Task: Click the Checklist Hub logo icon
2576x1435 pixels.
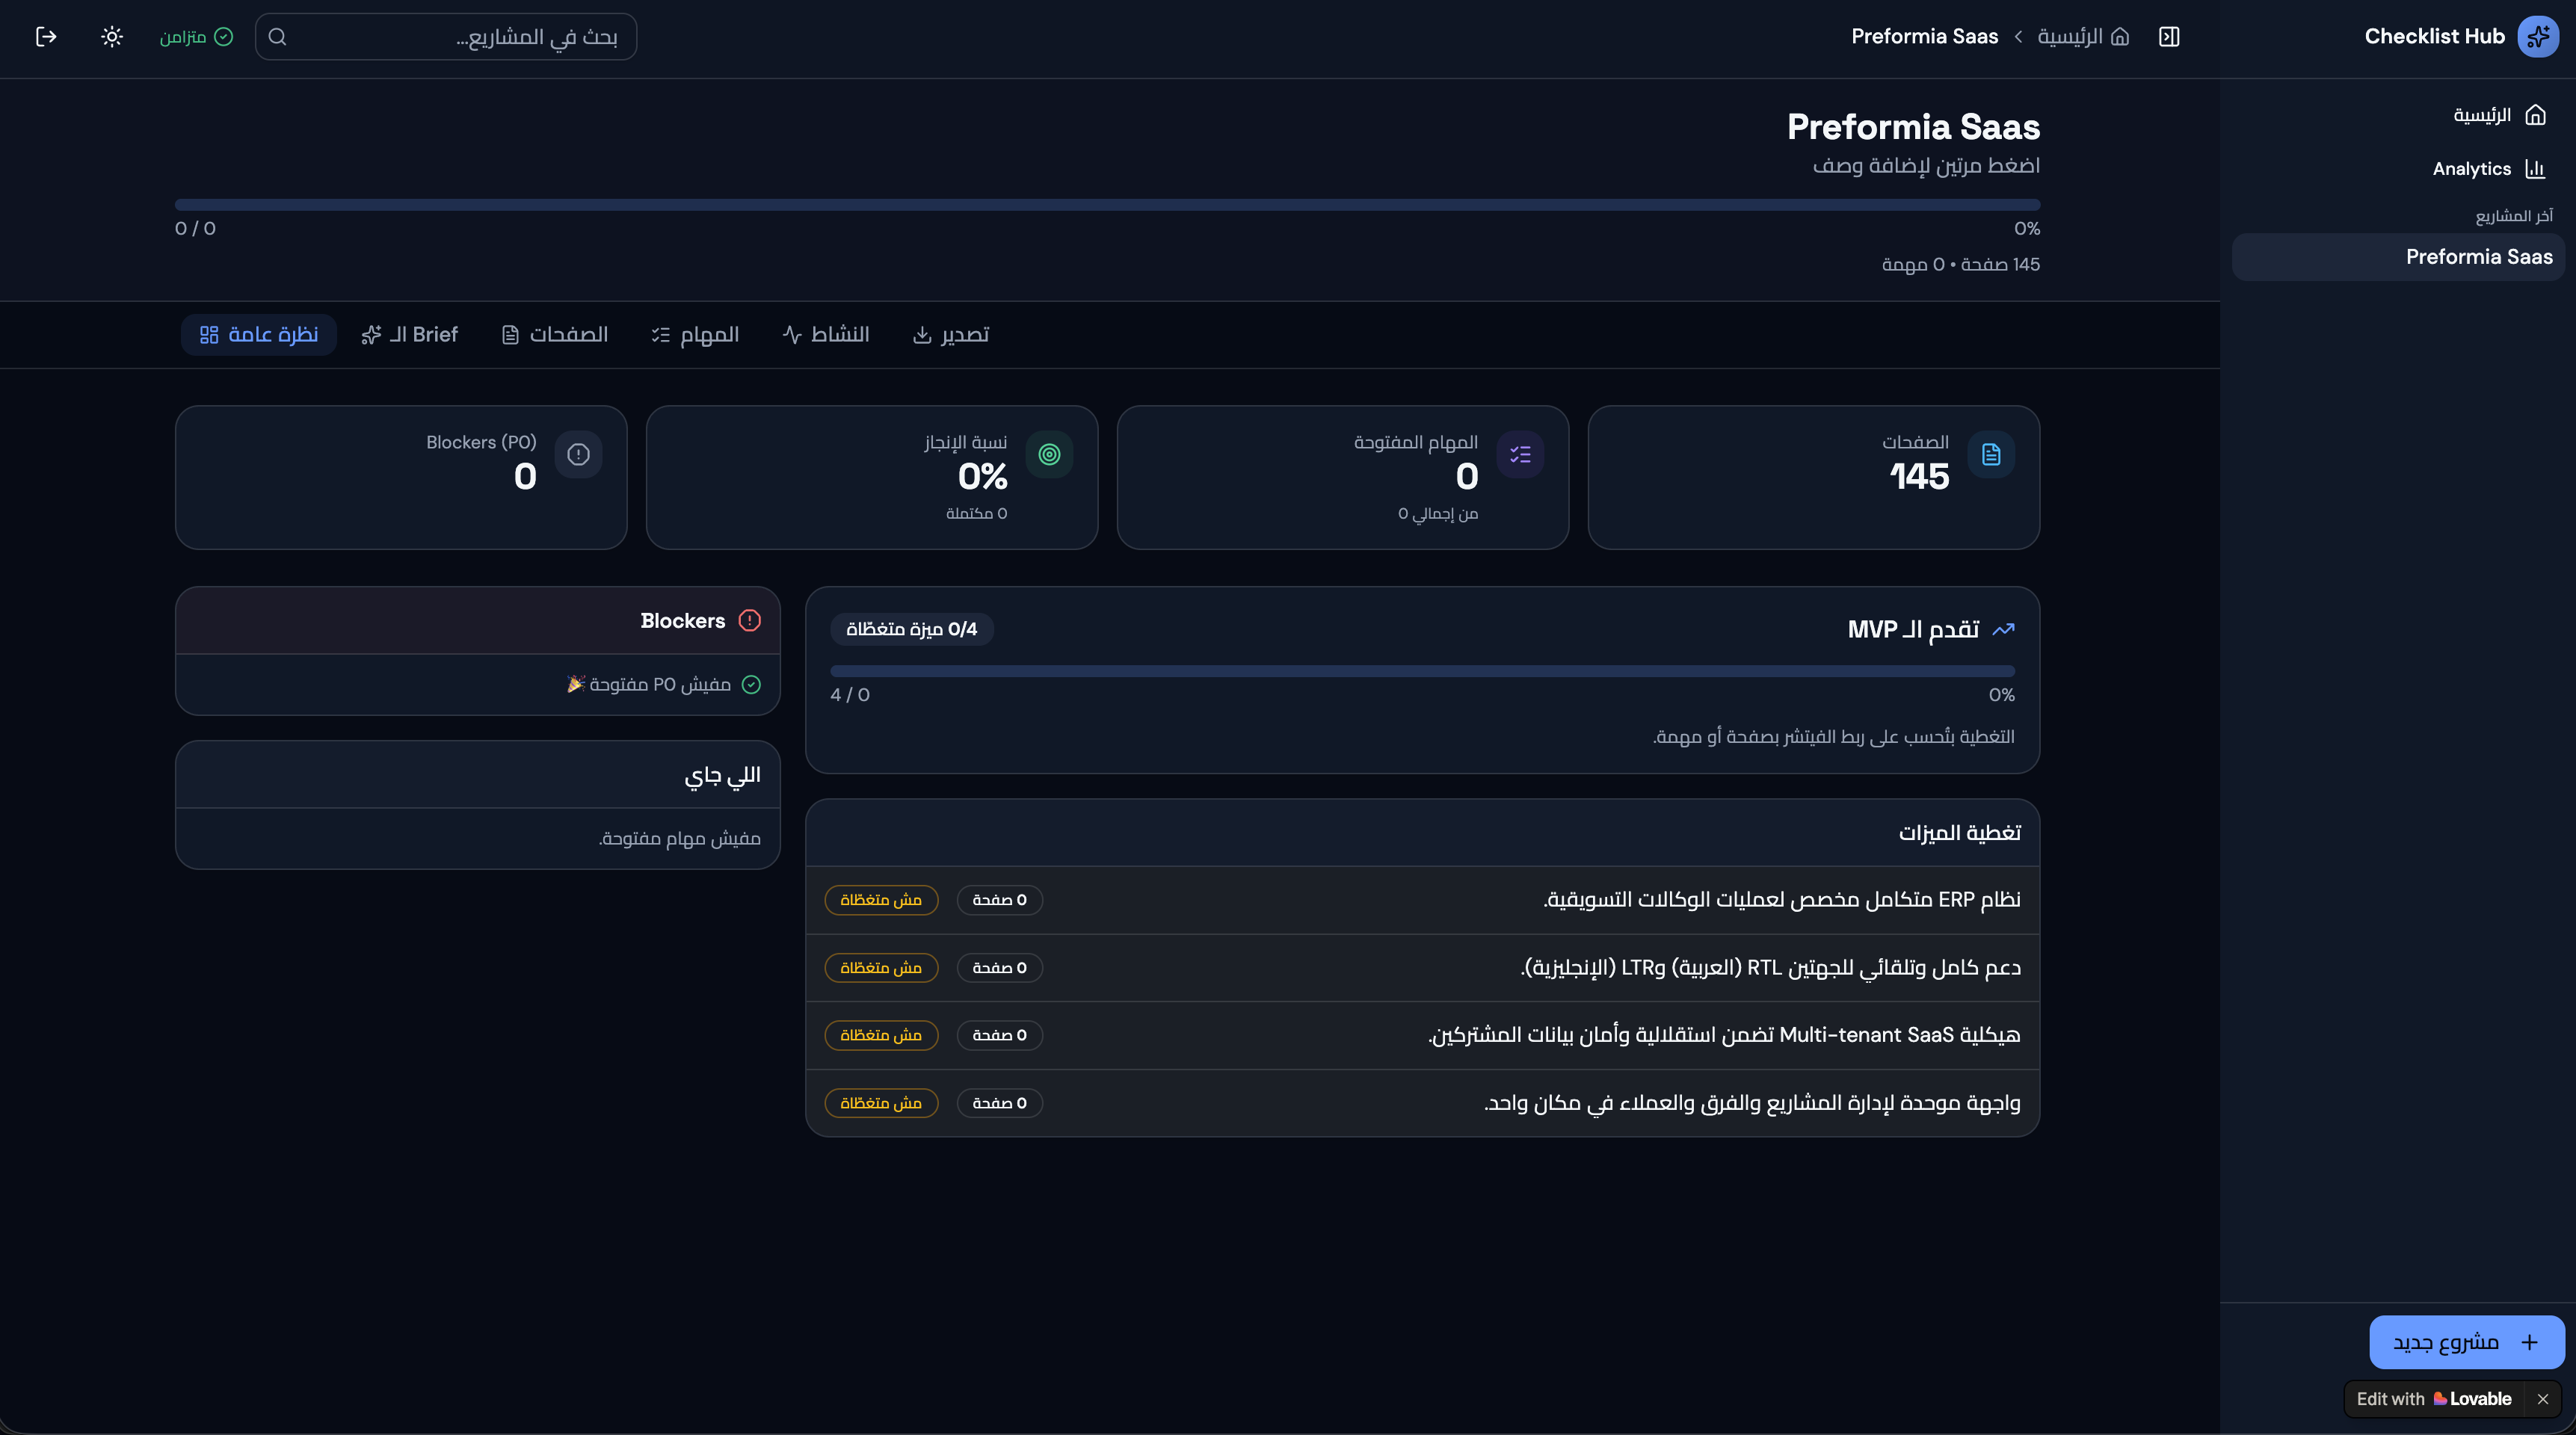Action: (x=2538, y=37)
